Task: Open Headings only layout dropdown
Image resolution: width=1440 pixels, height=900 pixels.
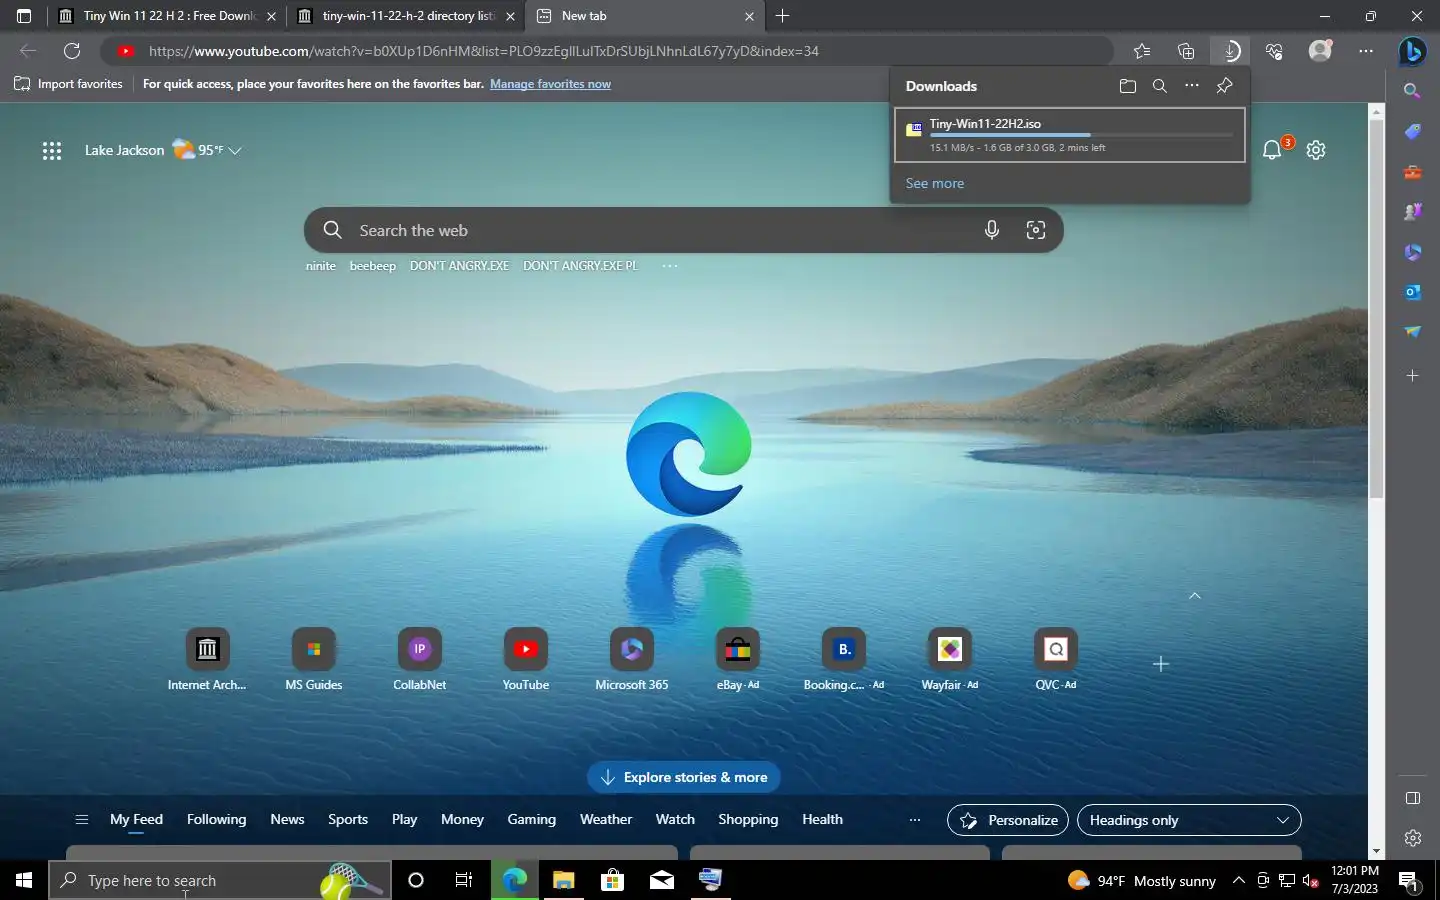Action: [1189, 820]
